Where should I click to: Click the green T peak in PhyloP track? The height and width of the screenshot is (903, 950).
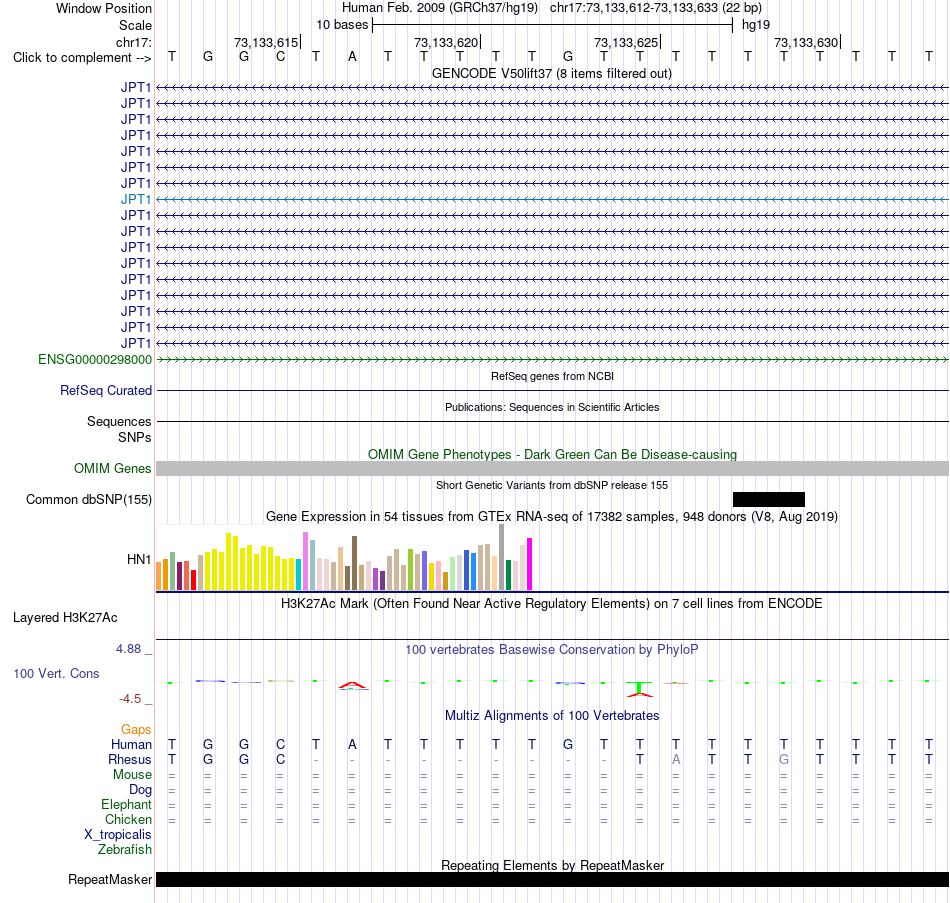click(x=639, y=689)
